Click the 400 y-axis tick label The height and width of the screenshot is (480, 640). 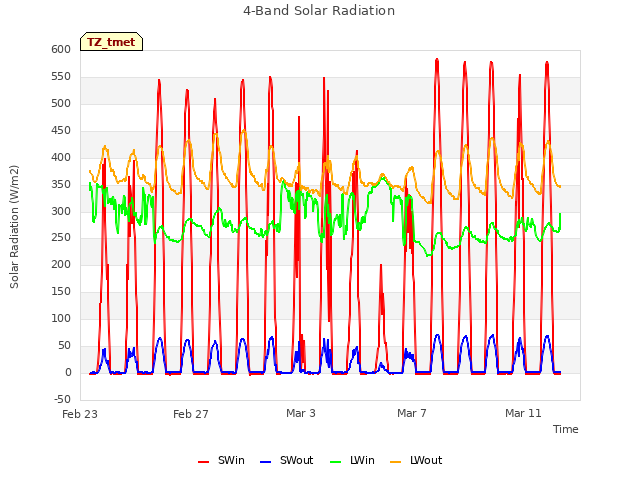pyautogui.click(x=61, y=158)
